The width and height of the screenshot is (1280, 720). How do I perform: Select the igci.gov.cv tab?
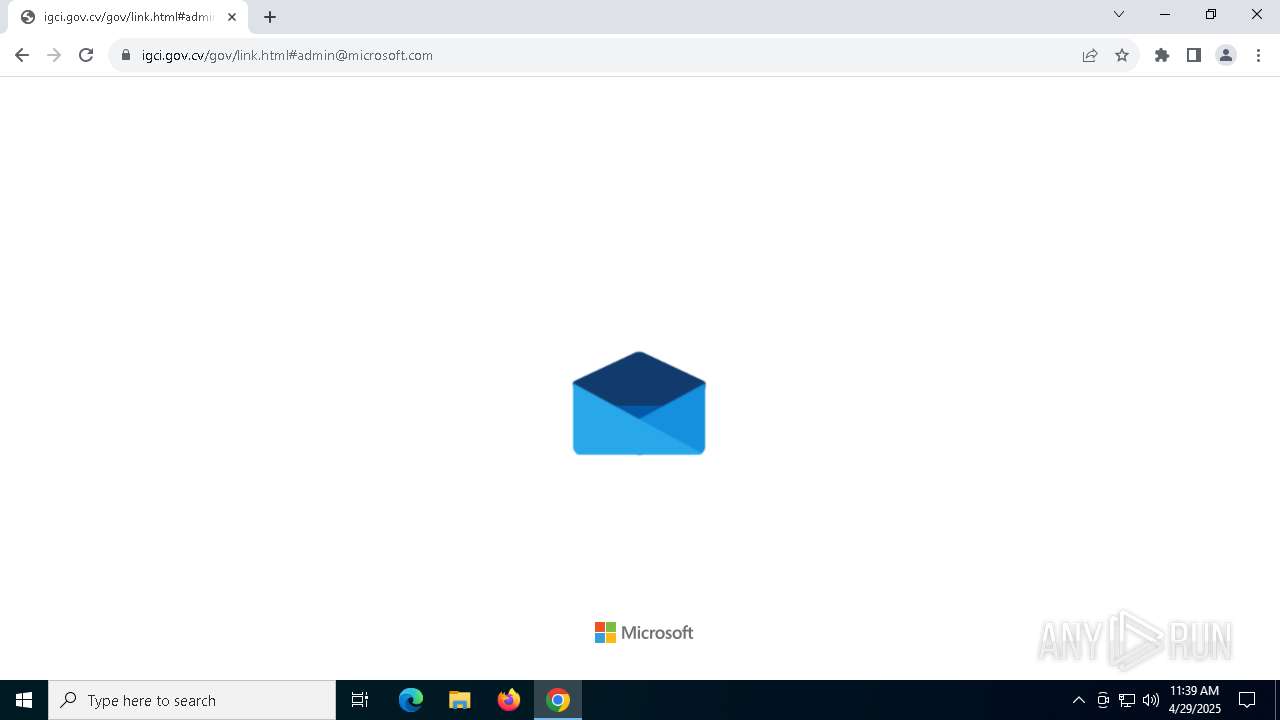pyautogui.click(x=128, y=17)
